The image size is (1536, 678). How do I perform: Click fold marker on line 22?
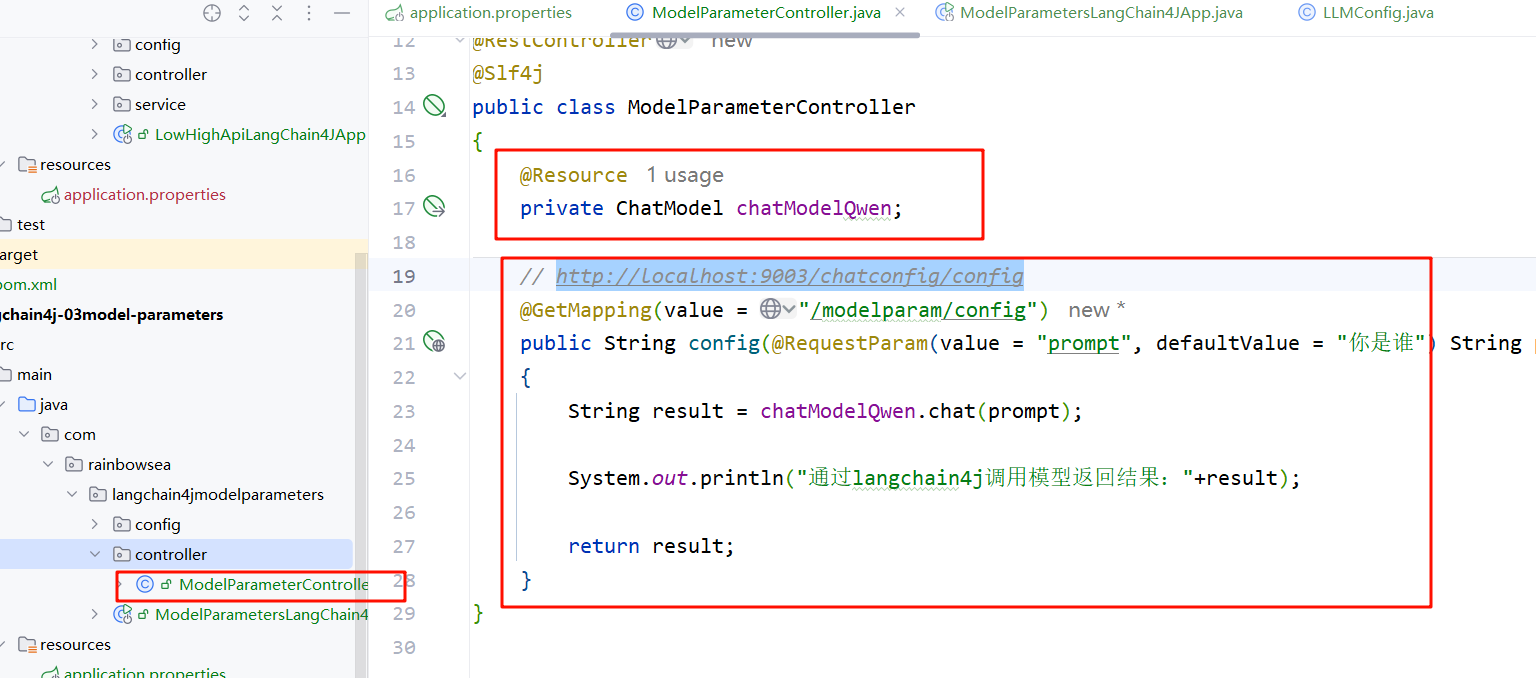coord(460,376)
